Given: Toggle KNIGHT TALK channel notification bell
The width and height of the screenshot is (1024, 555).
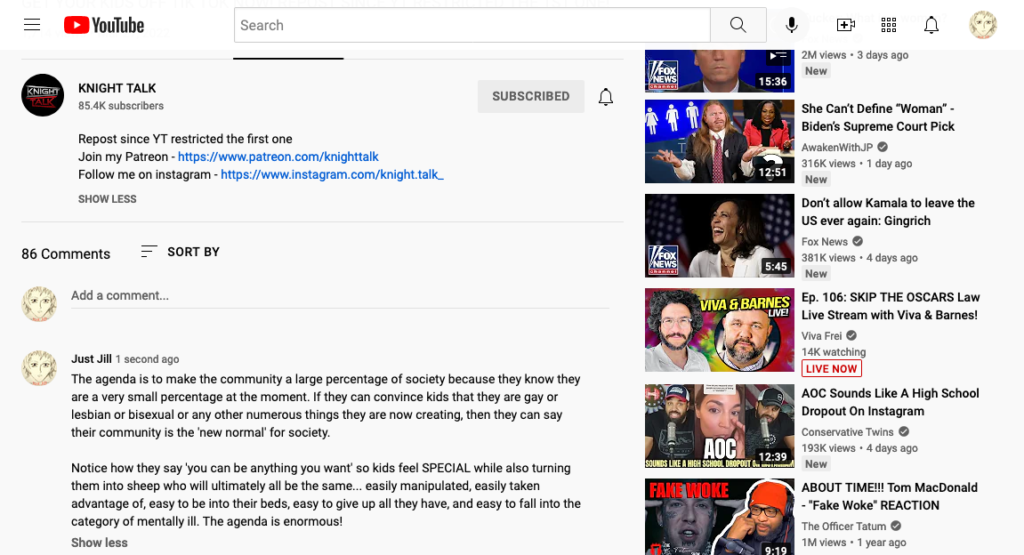Looking at the screenshot, I should coord(606,97).
